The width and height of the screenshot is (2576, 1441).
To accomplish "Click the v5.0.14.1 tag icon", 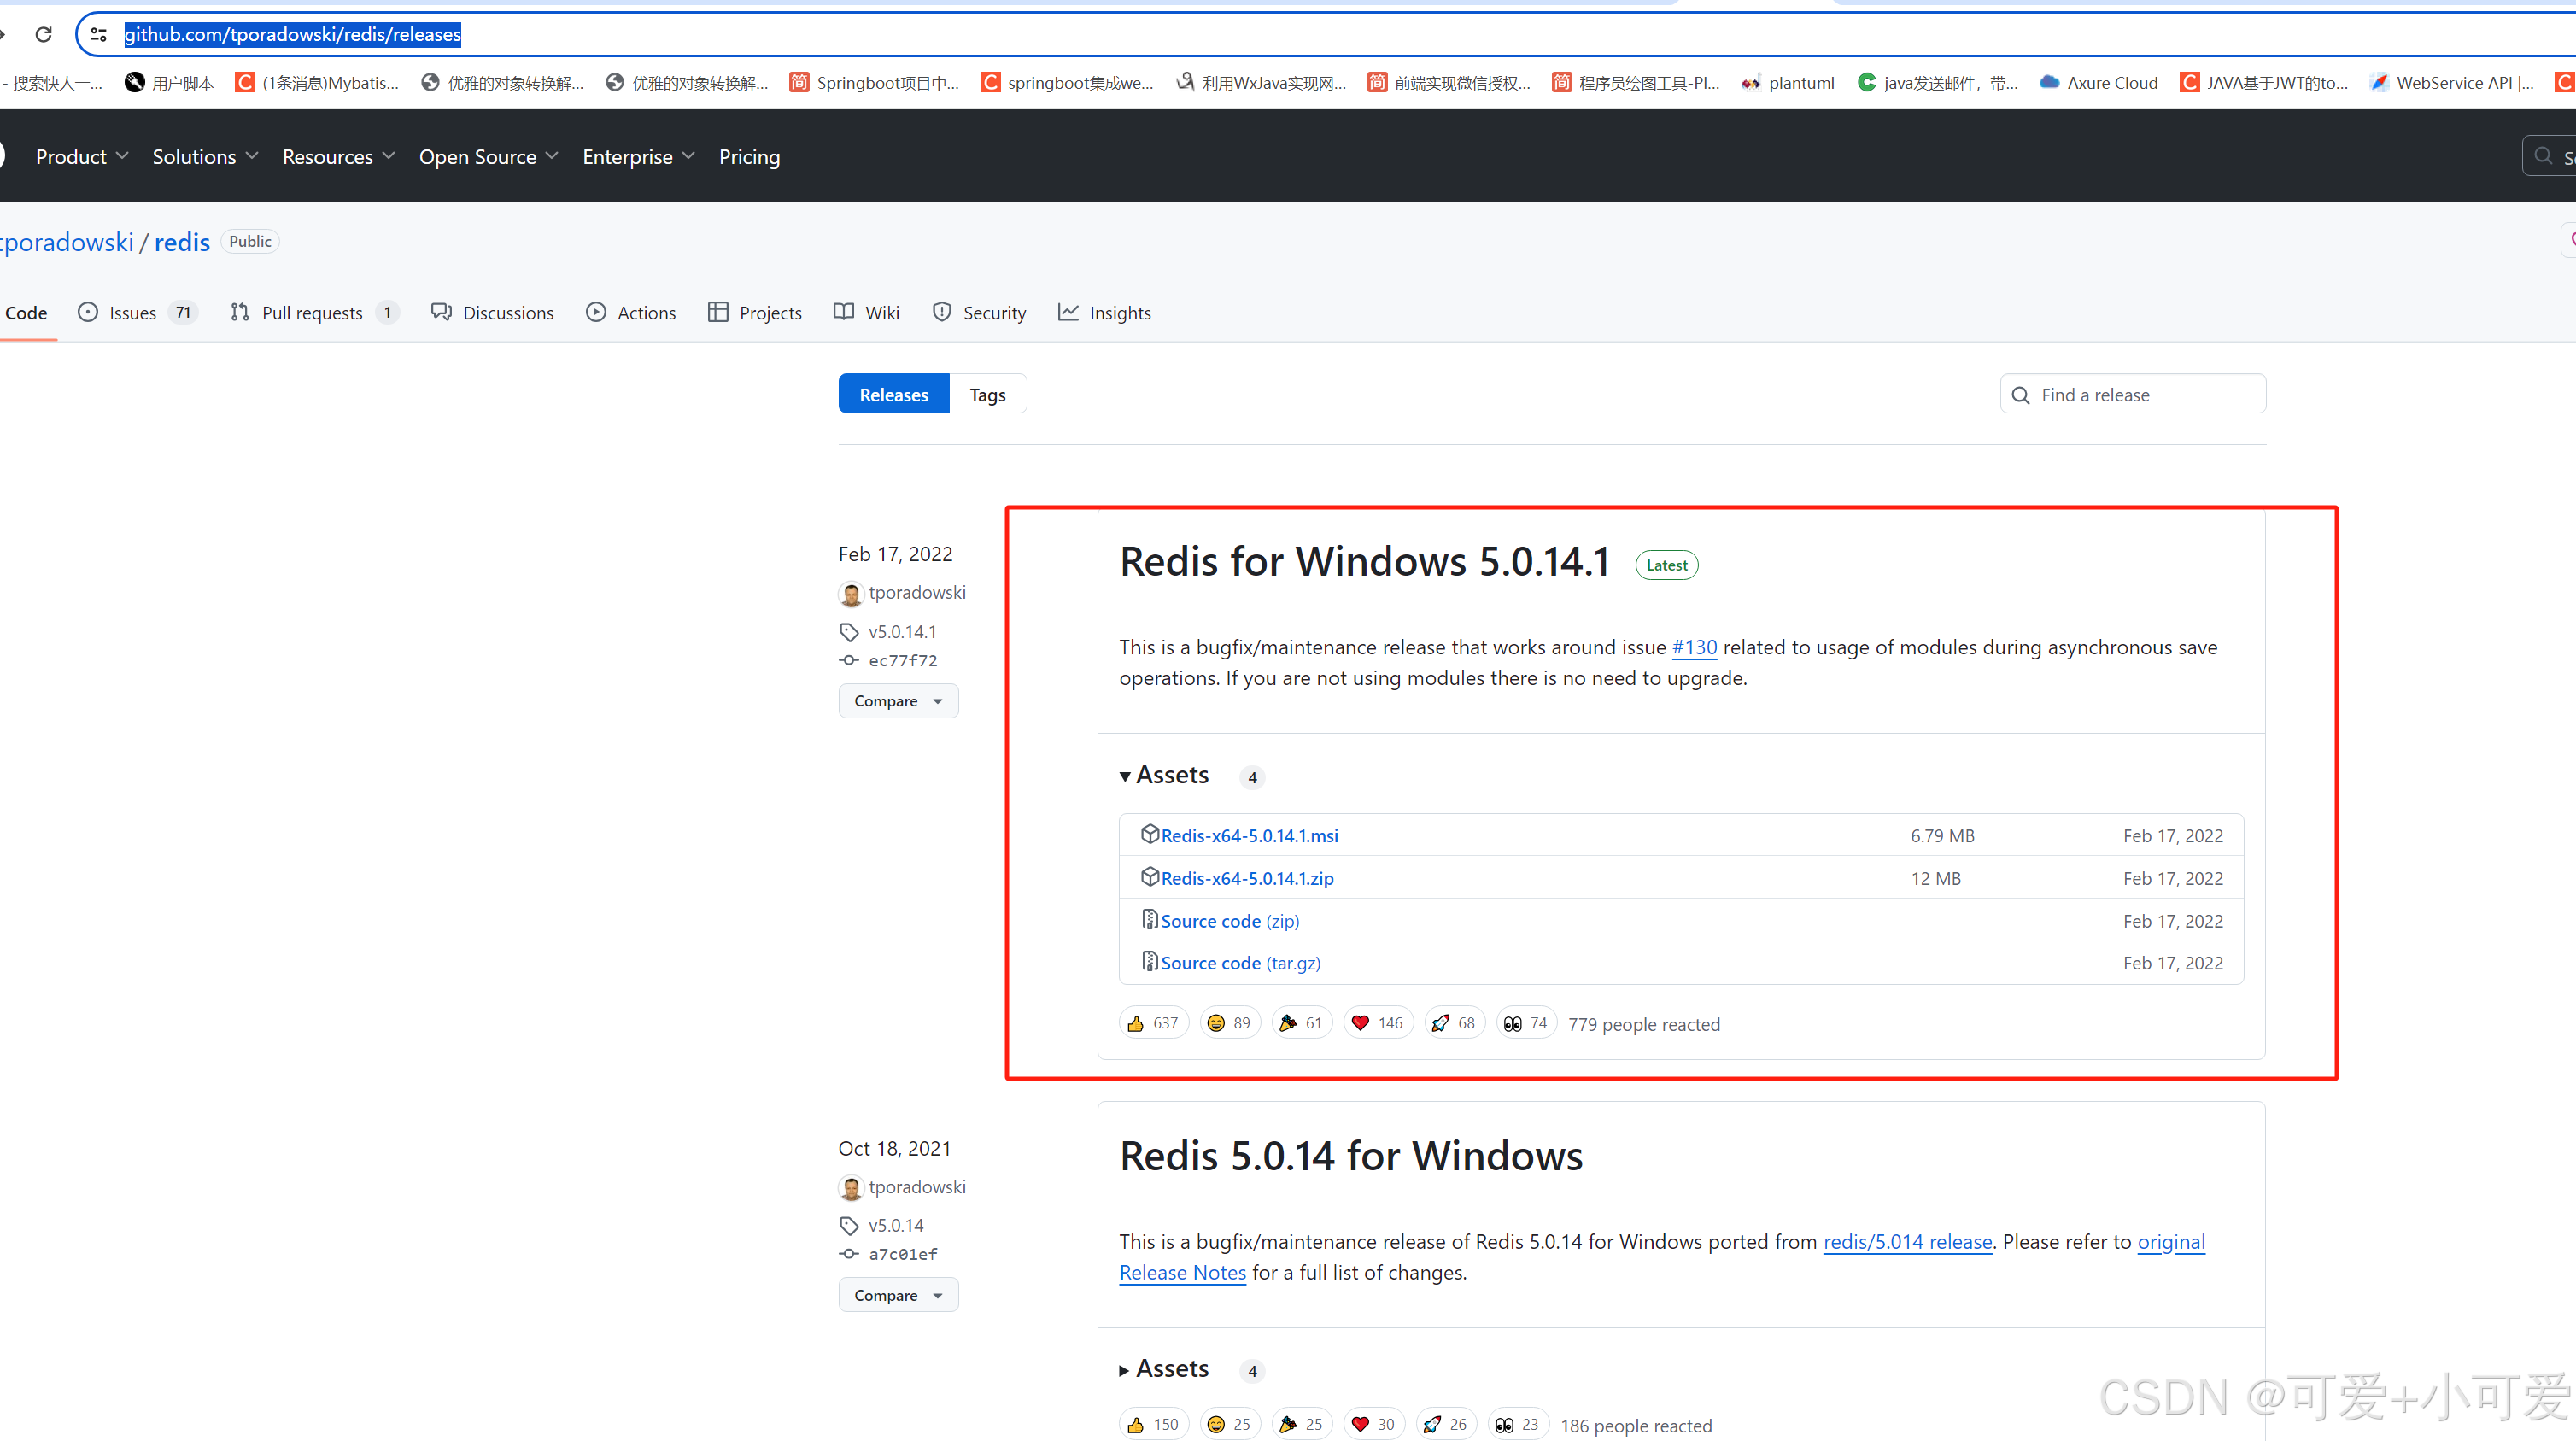I will point(849,631).
